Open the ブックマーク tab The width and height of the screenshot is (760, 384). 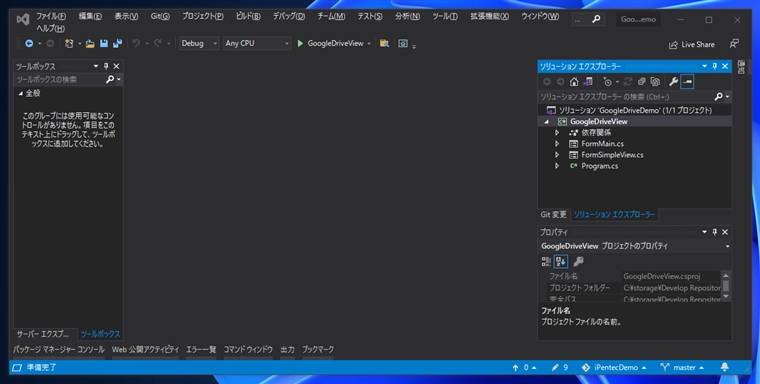318,350
